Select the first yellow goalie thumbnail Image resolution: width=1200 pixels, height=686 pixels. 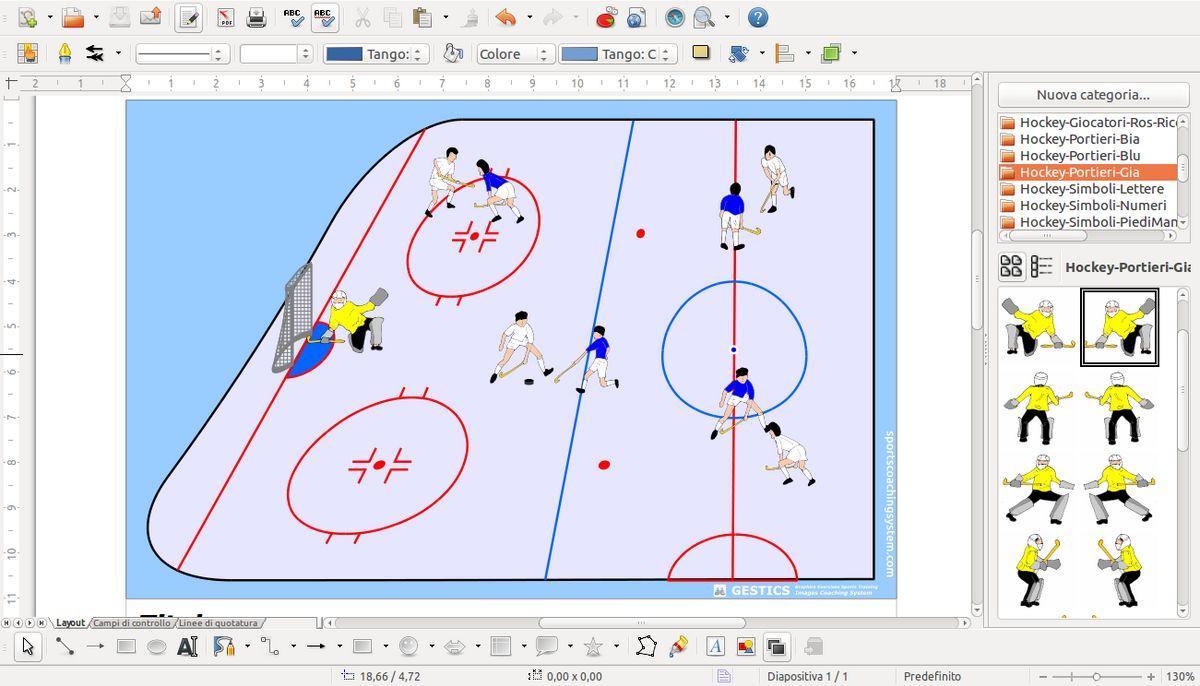1038,327
